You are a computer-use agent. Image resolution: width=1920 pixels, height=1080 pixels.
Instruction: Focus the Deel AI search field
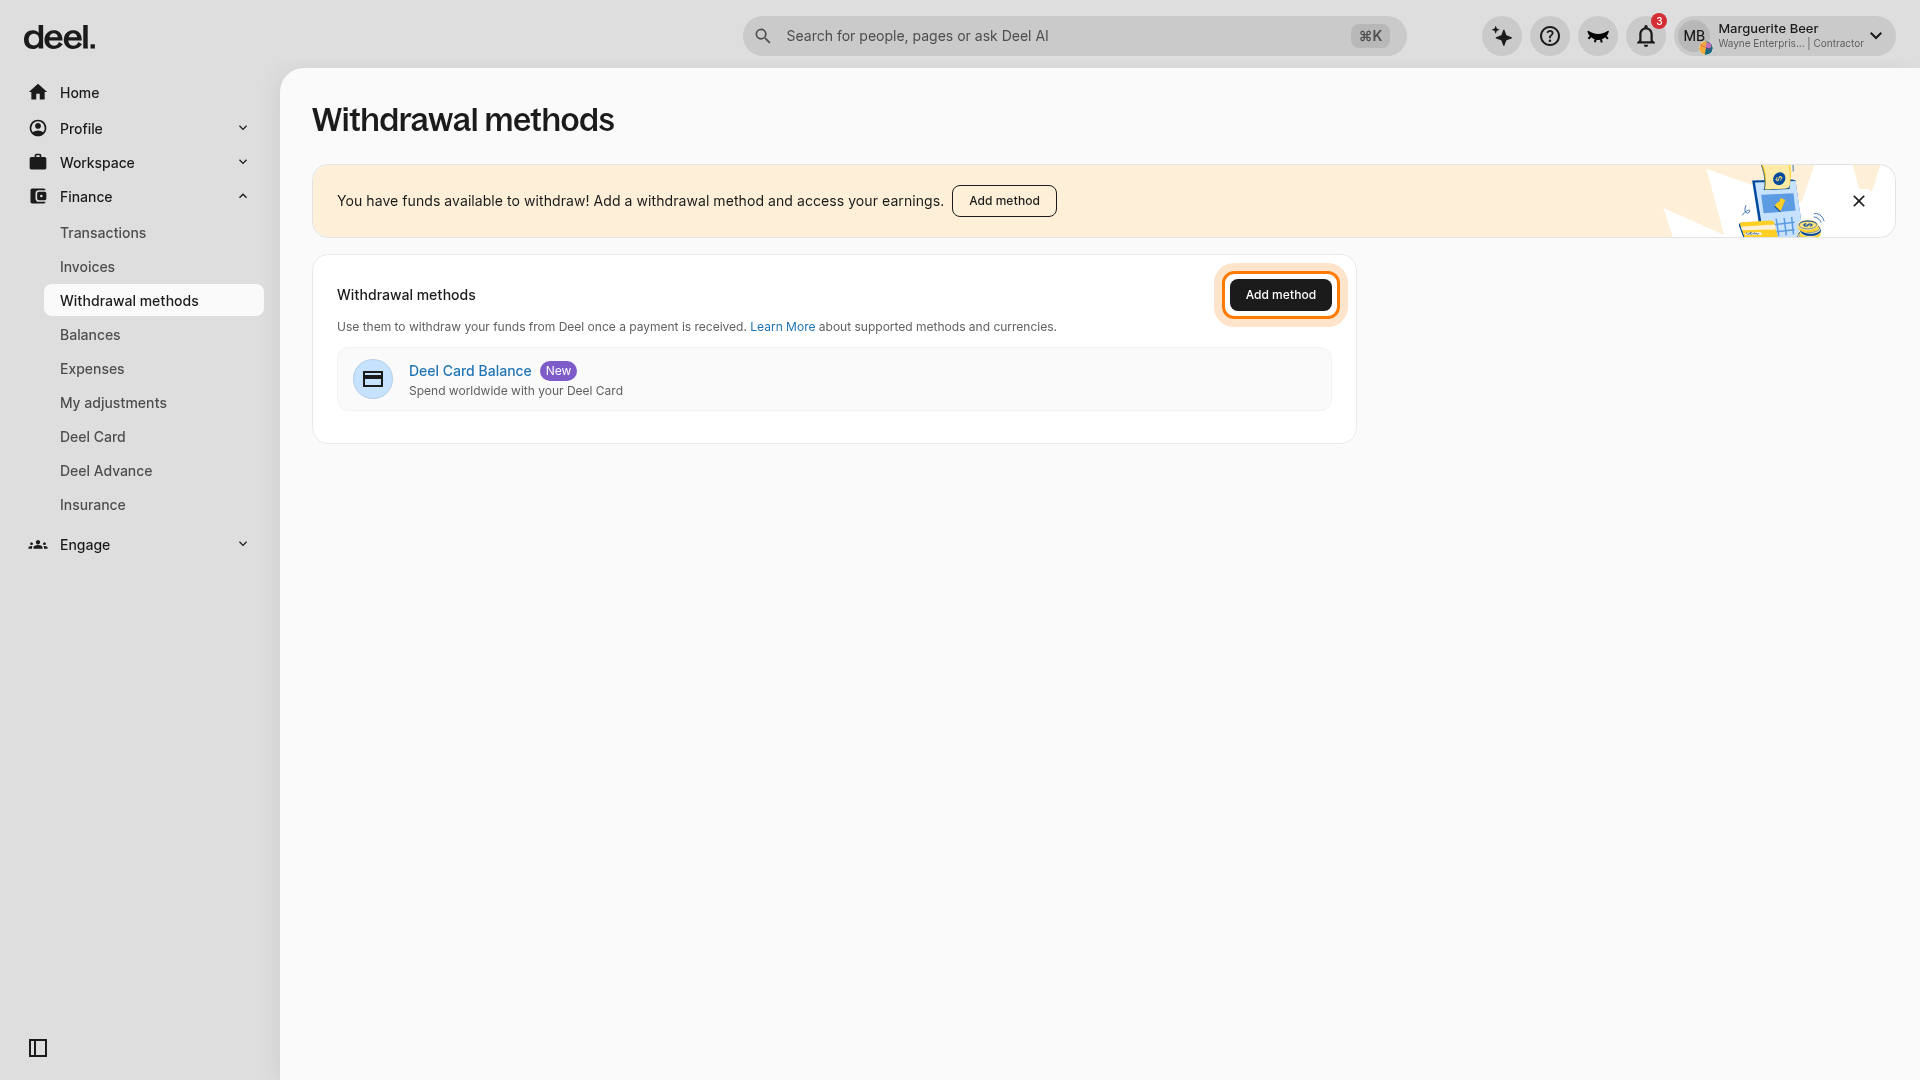click(1074, 36)
